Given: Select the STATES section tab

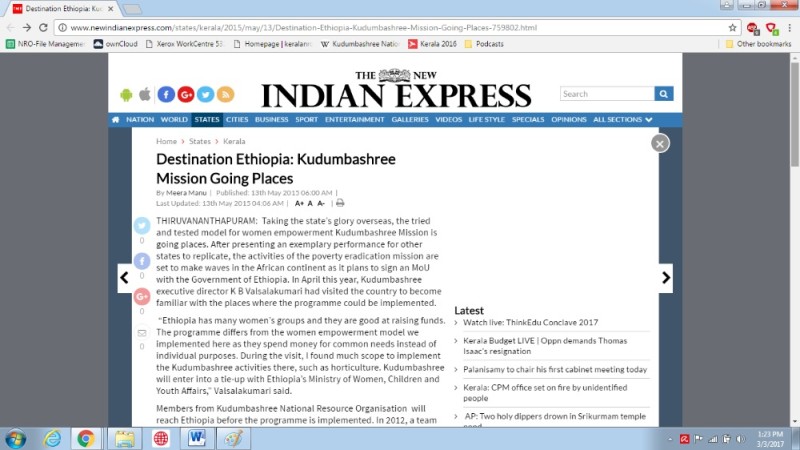Looking at the screenshot, I should (x=207, y=119).
